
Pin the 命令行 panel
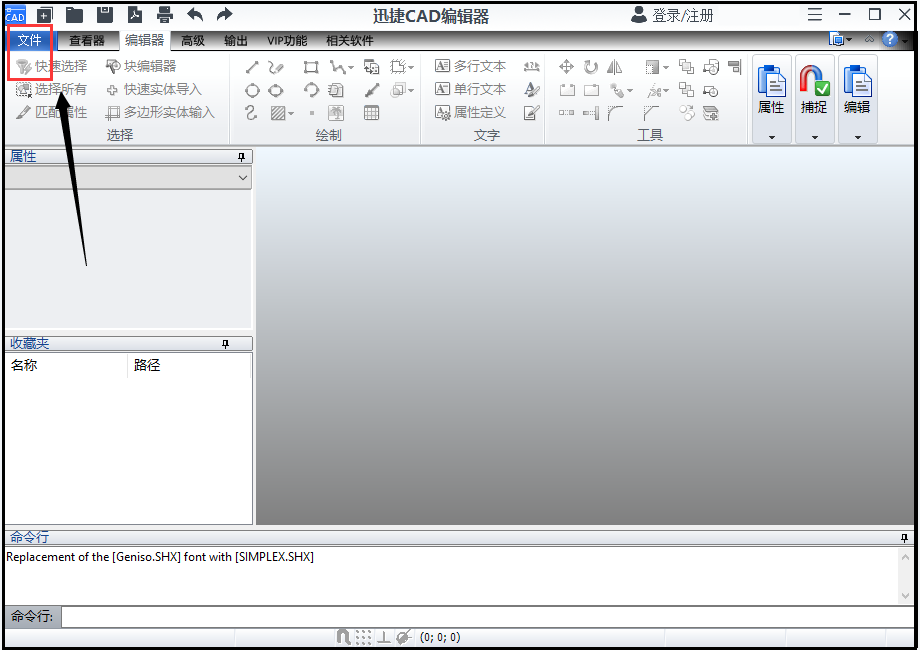point(904,537)
